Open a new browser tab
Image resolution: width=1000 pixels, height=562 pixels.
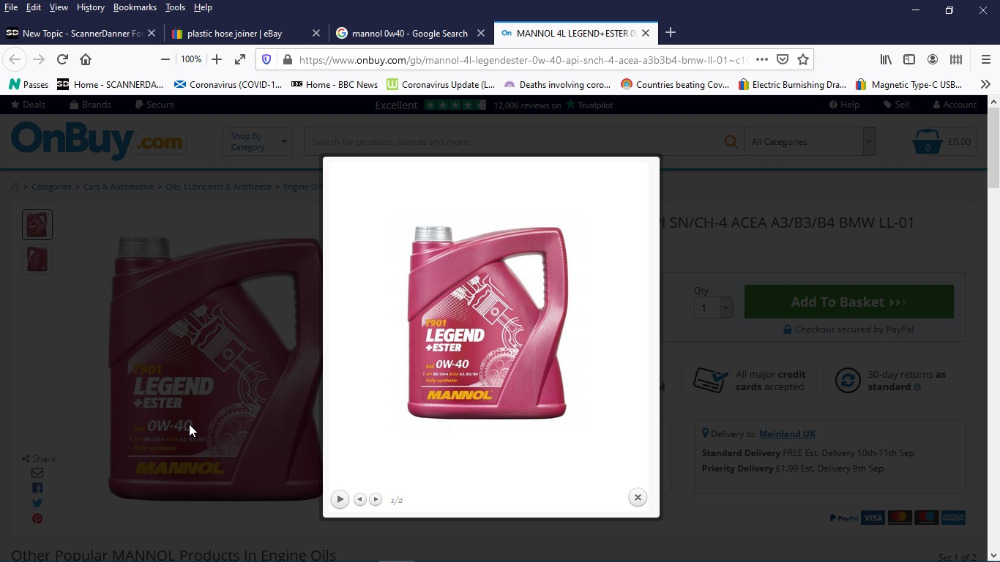[x=670, y=33]
